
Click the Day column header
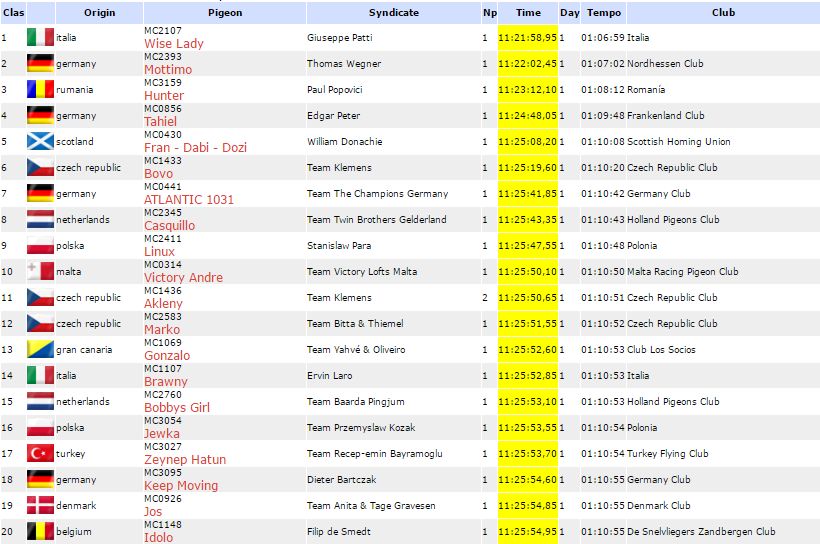tap(570, 13)
